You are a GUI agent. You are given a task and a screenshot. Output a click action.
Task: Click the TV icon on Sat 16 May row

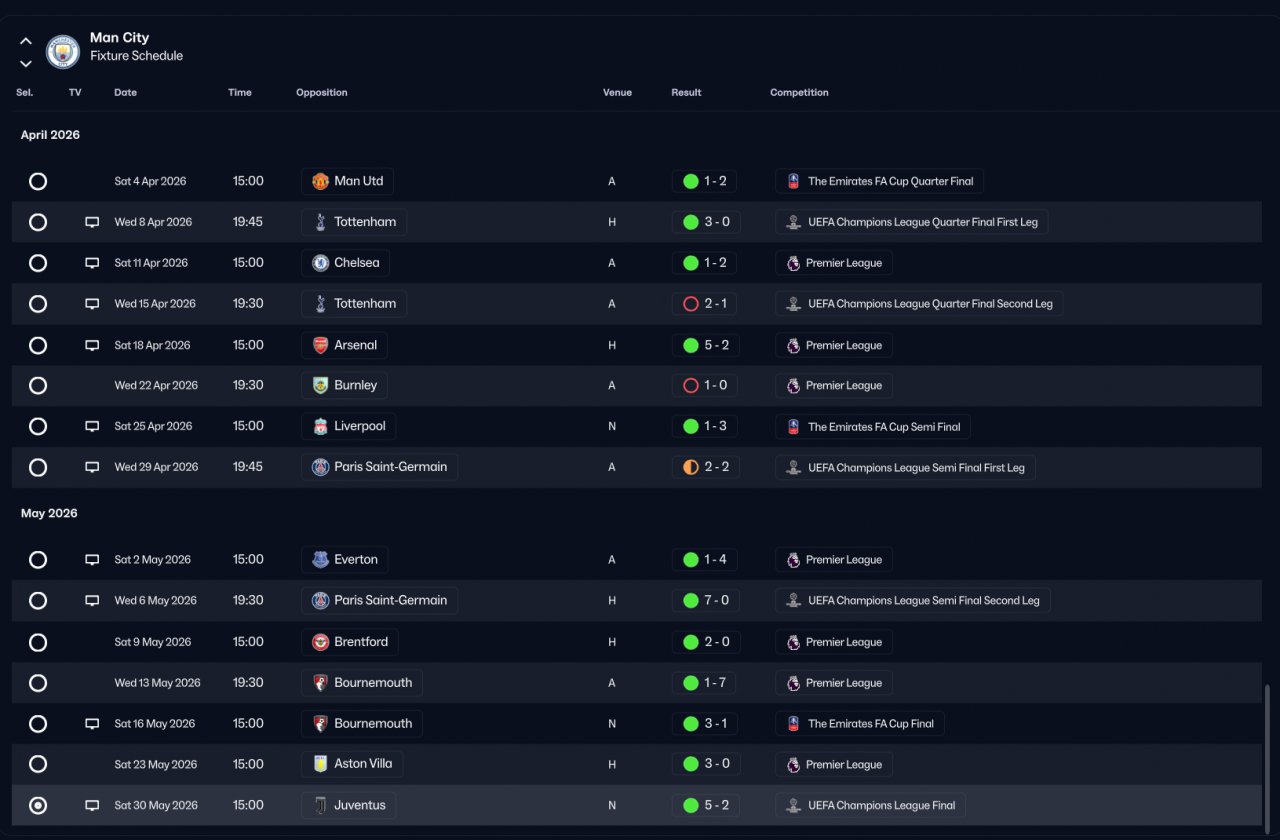click(92, 724)
